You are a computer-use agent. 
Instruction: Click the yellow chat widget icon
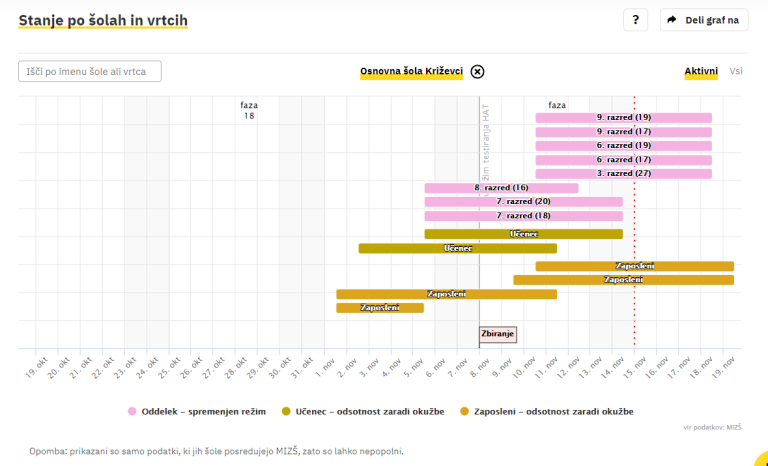759,457
